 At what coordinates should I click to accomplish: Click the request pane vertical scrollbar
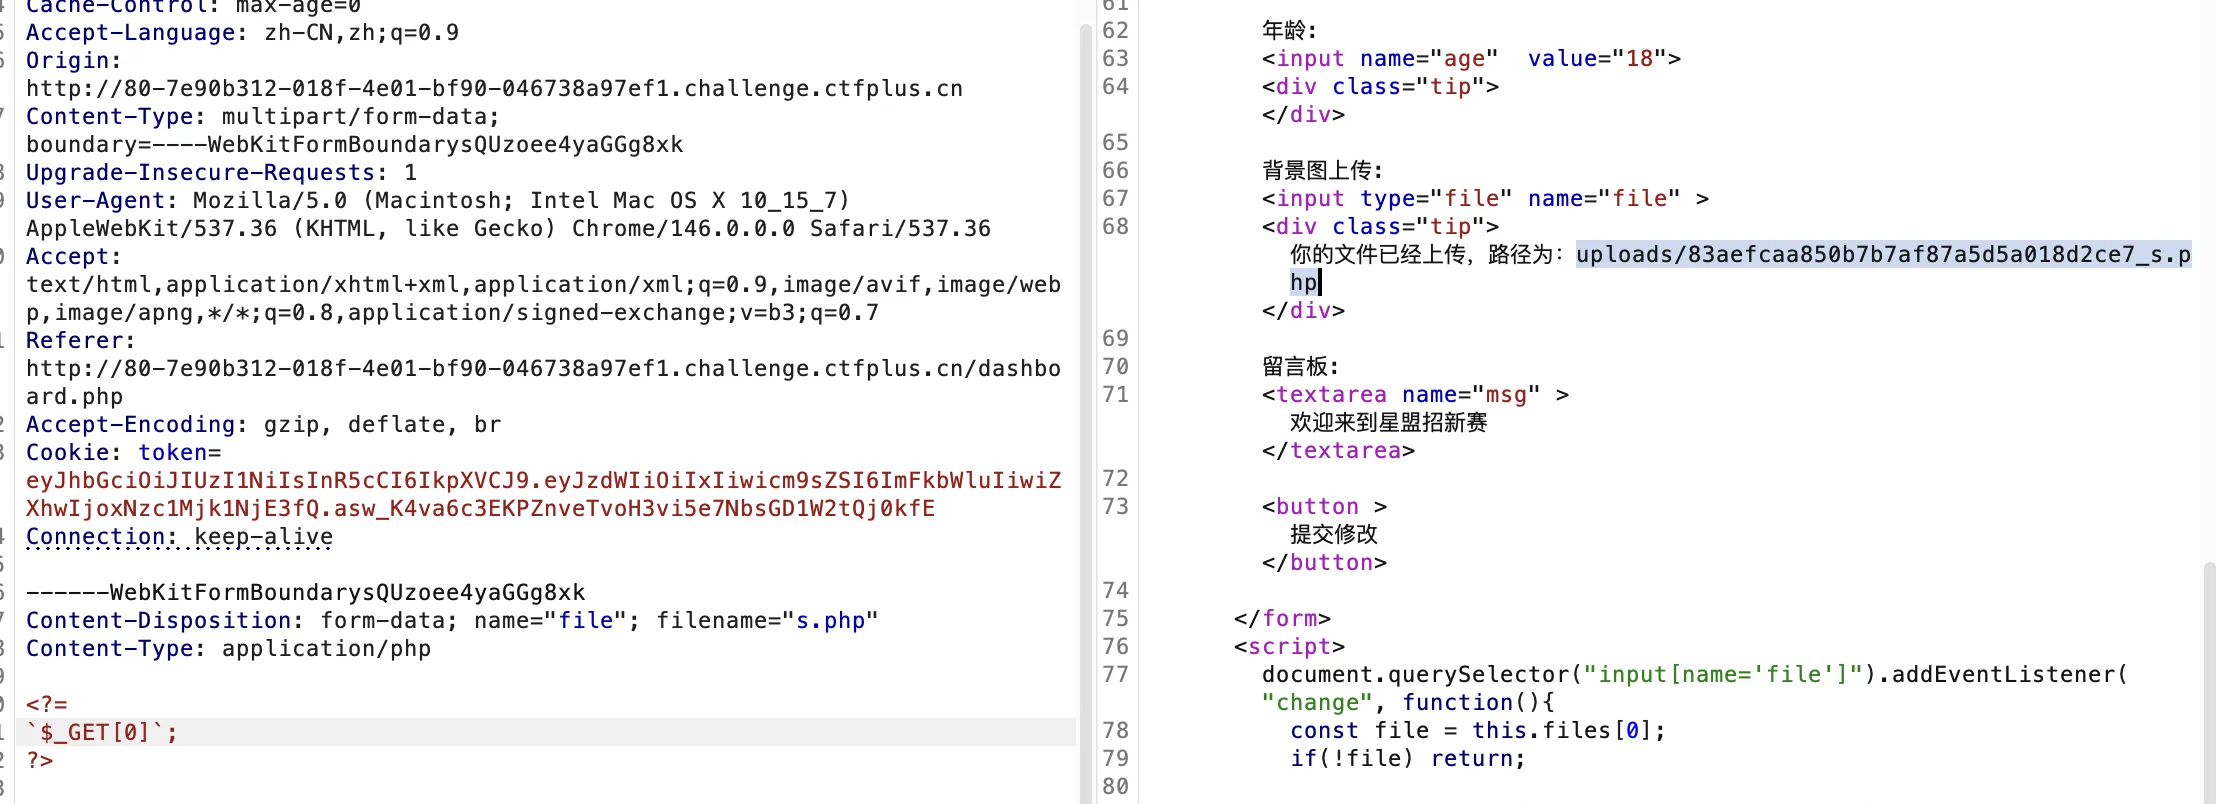click(1085, 400)
